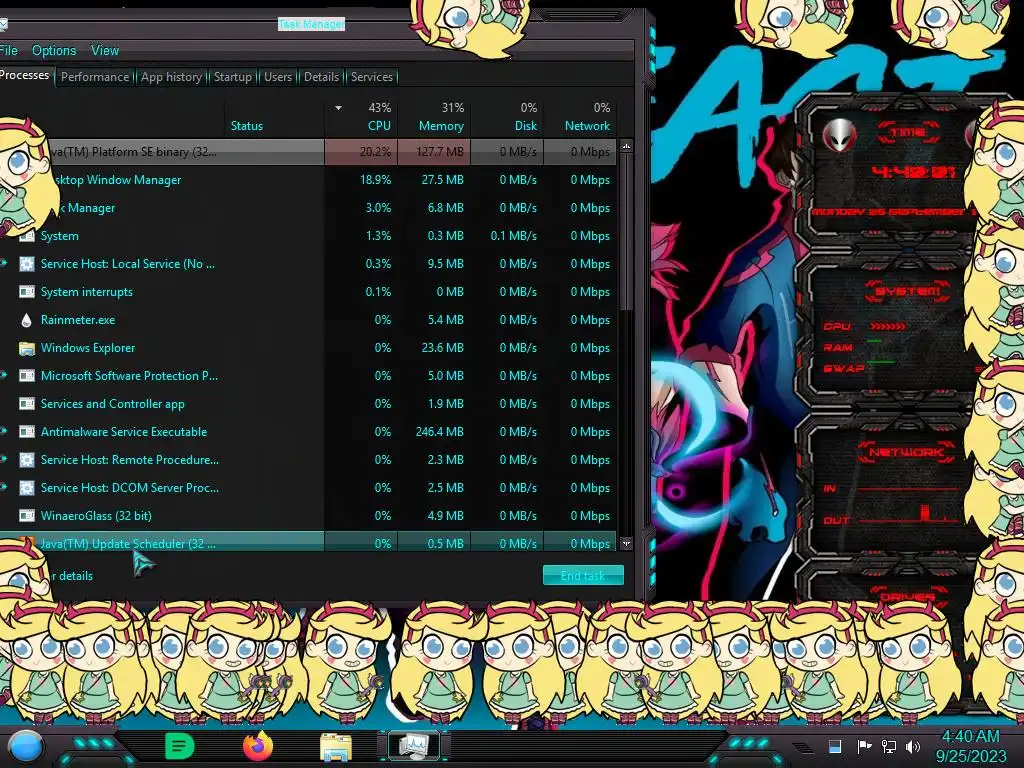Screen dimensions: 1024x768
Task: Select the Java(TM) Update Scheduler row
Action: [x=308, y=543]
